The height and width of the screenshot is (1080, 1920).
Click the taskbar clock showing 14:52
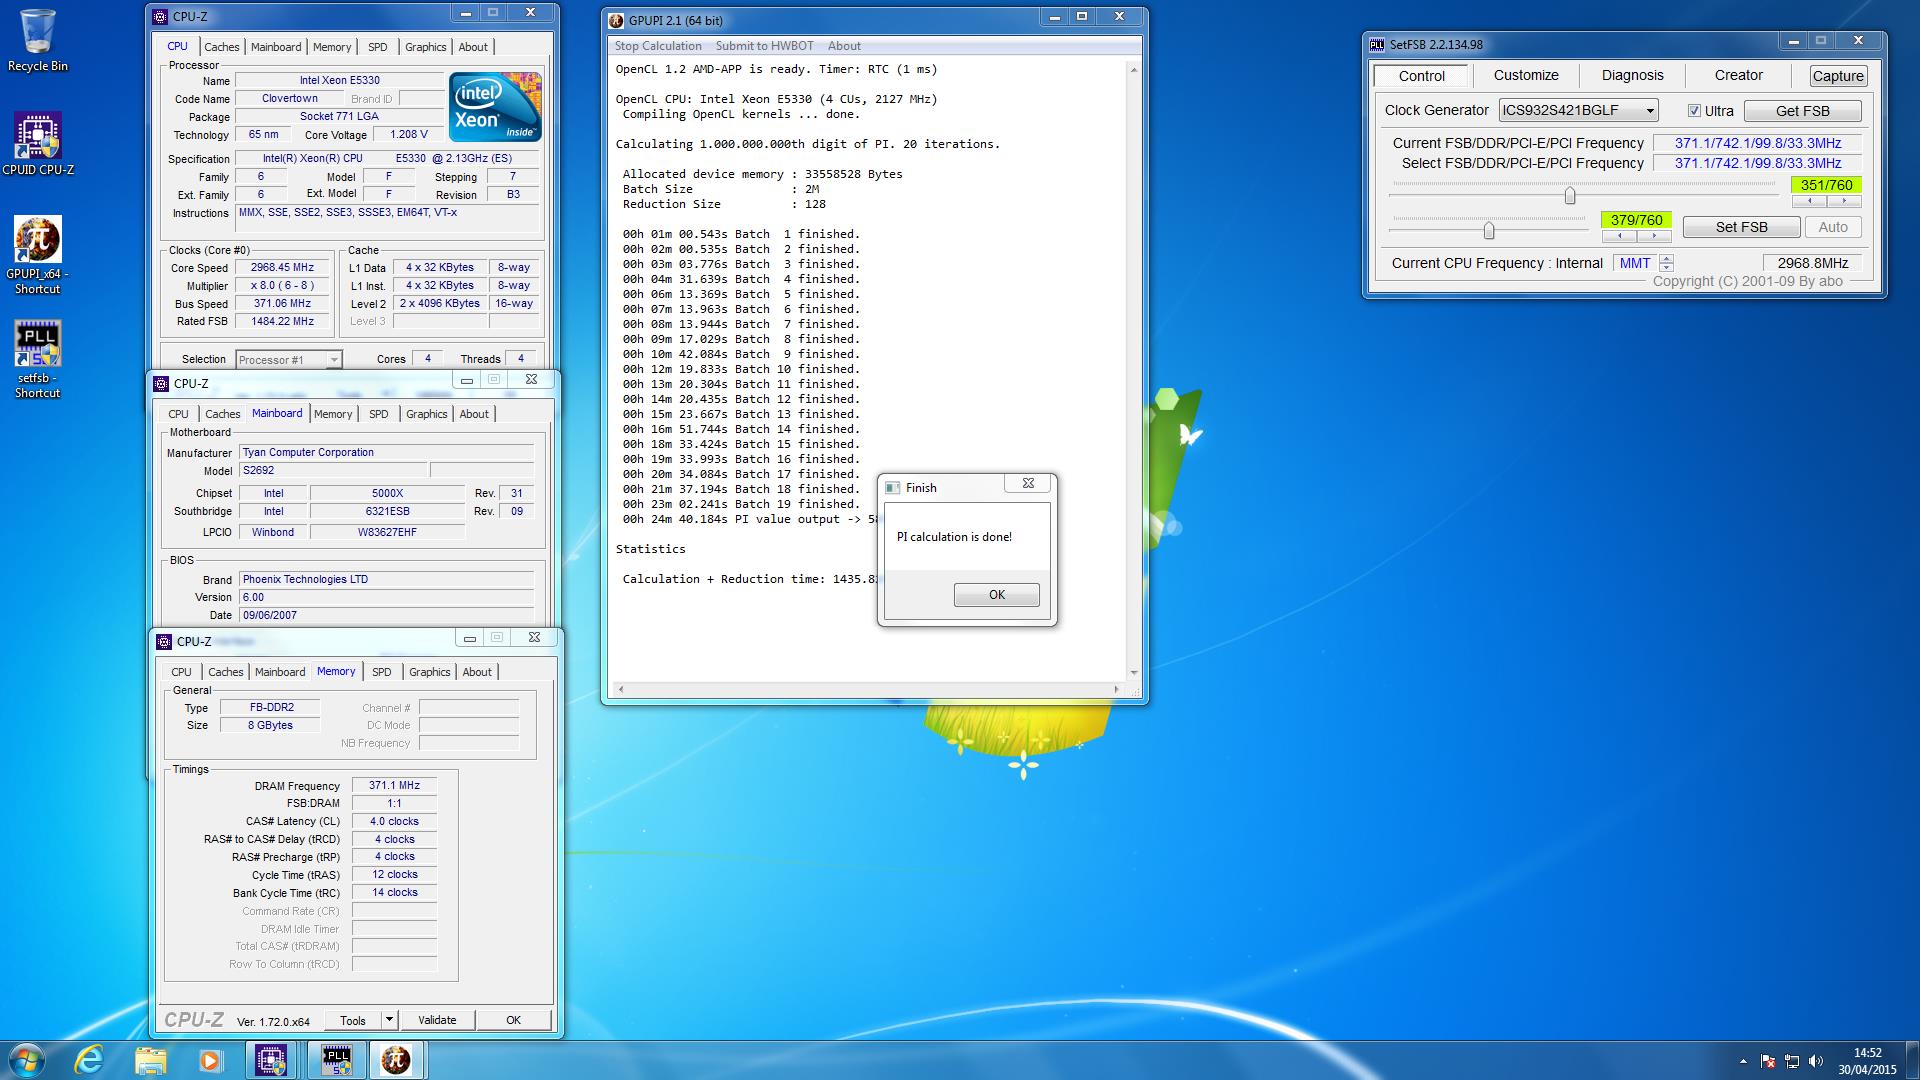(x=1867, y=1061)
